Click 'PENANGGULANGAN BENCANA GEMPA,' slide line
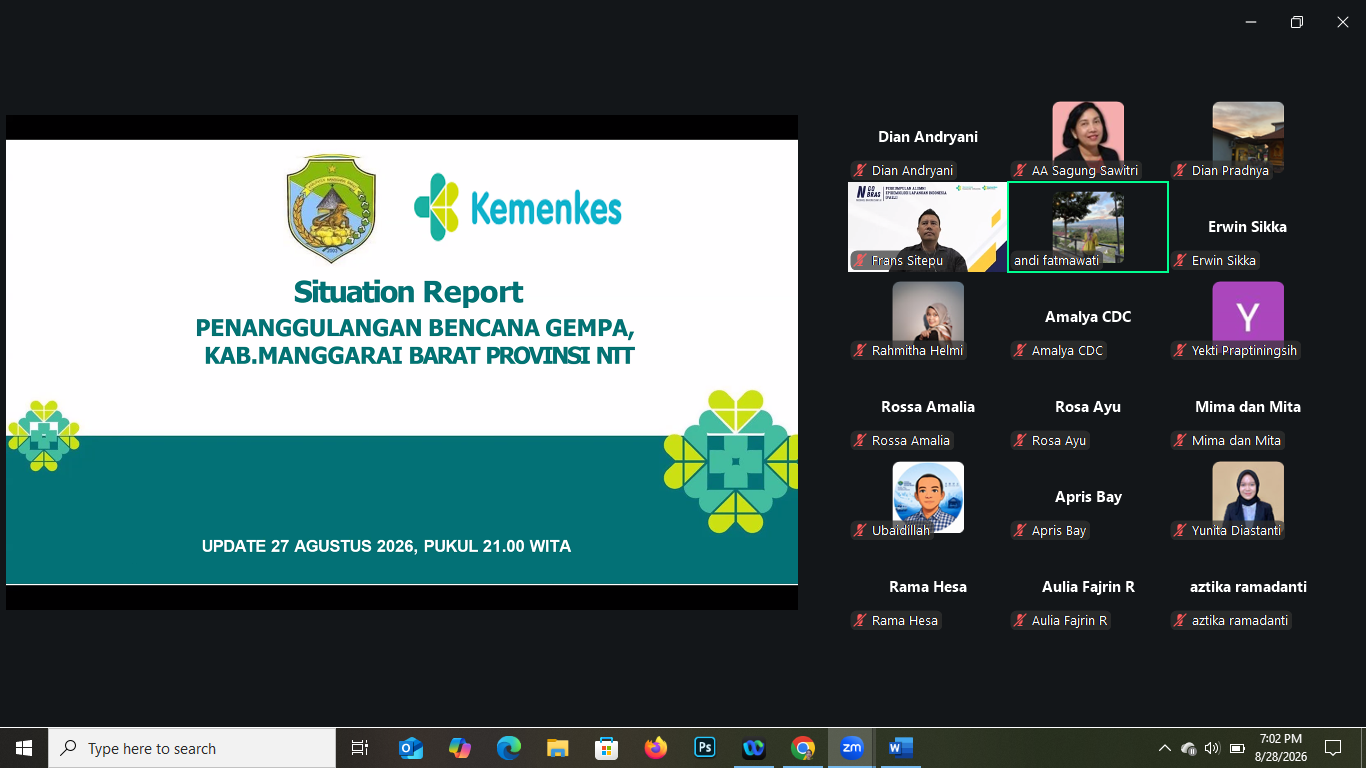 tap(415, 328)
